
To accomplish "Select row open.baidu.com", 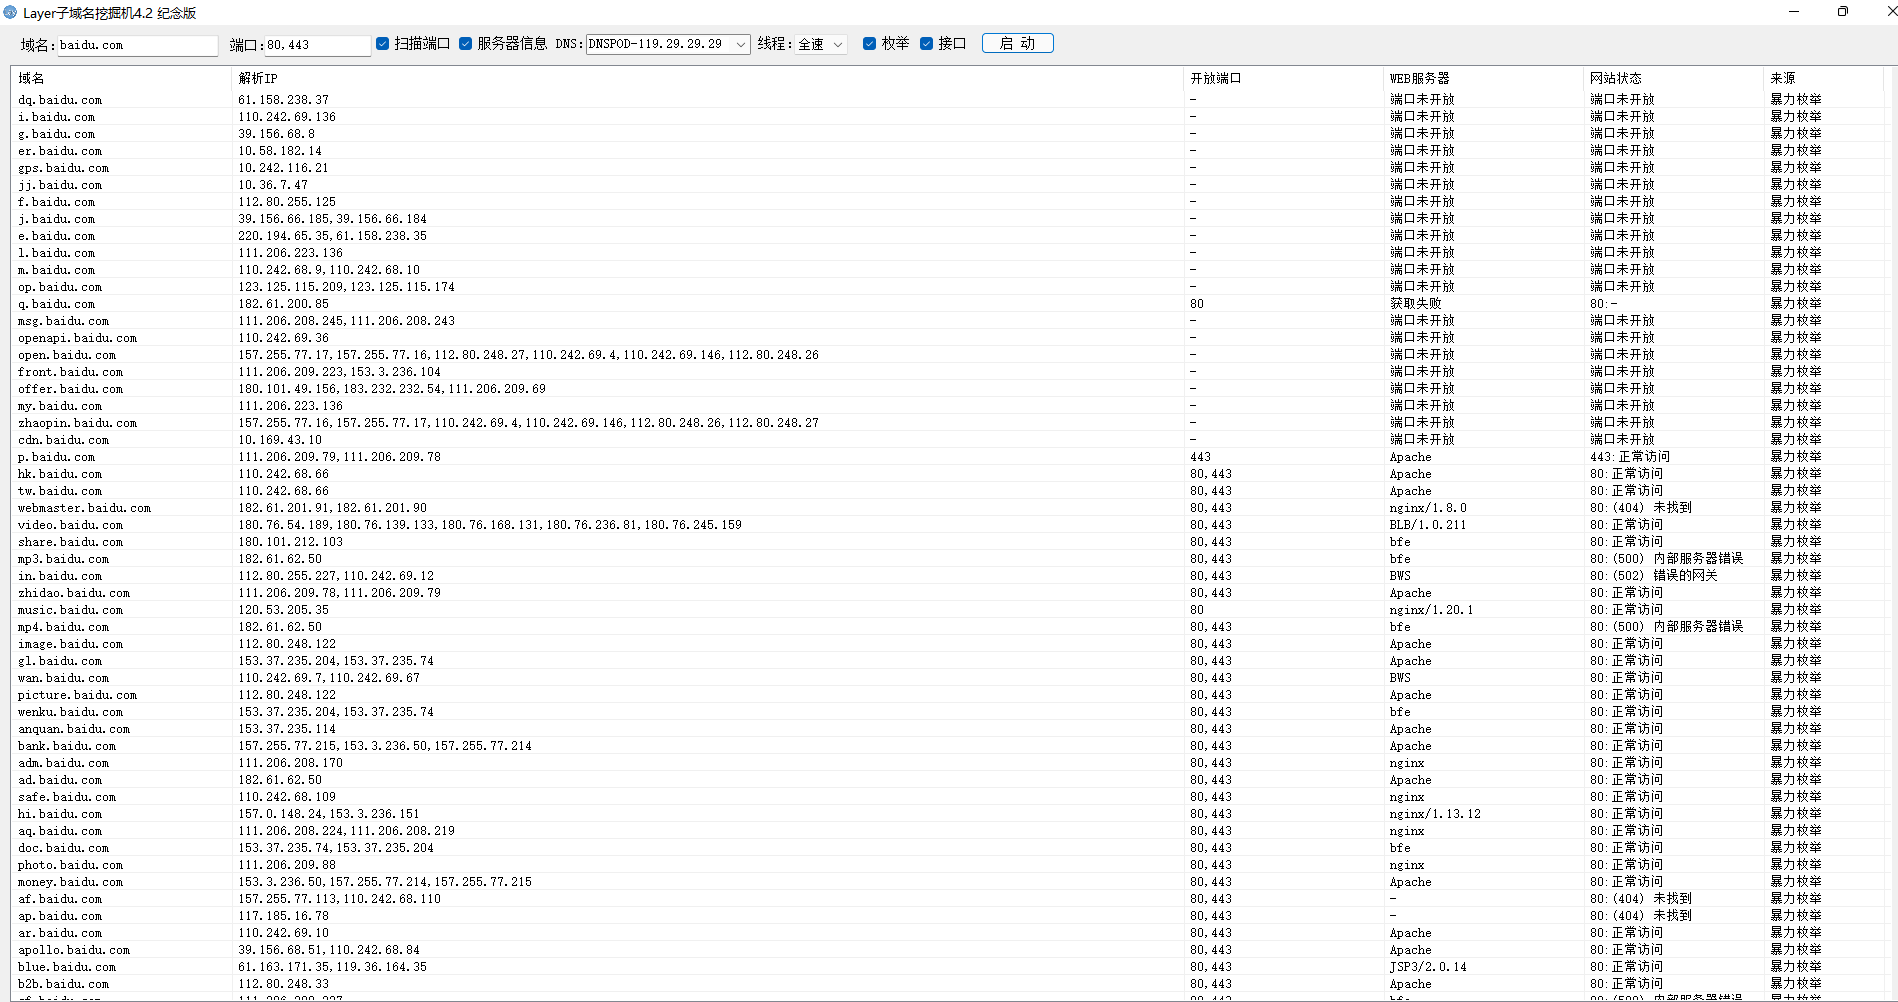I will coord(948,355).
